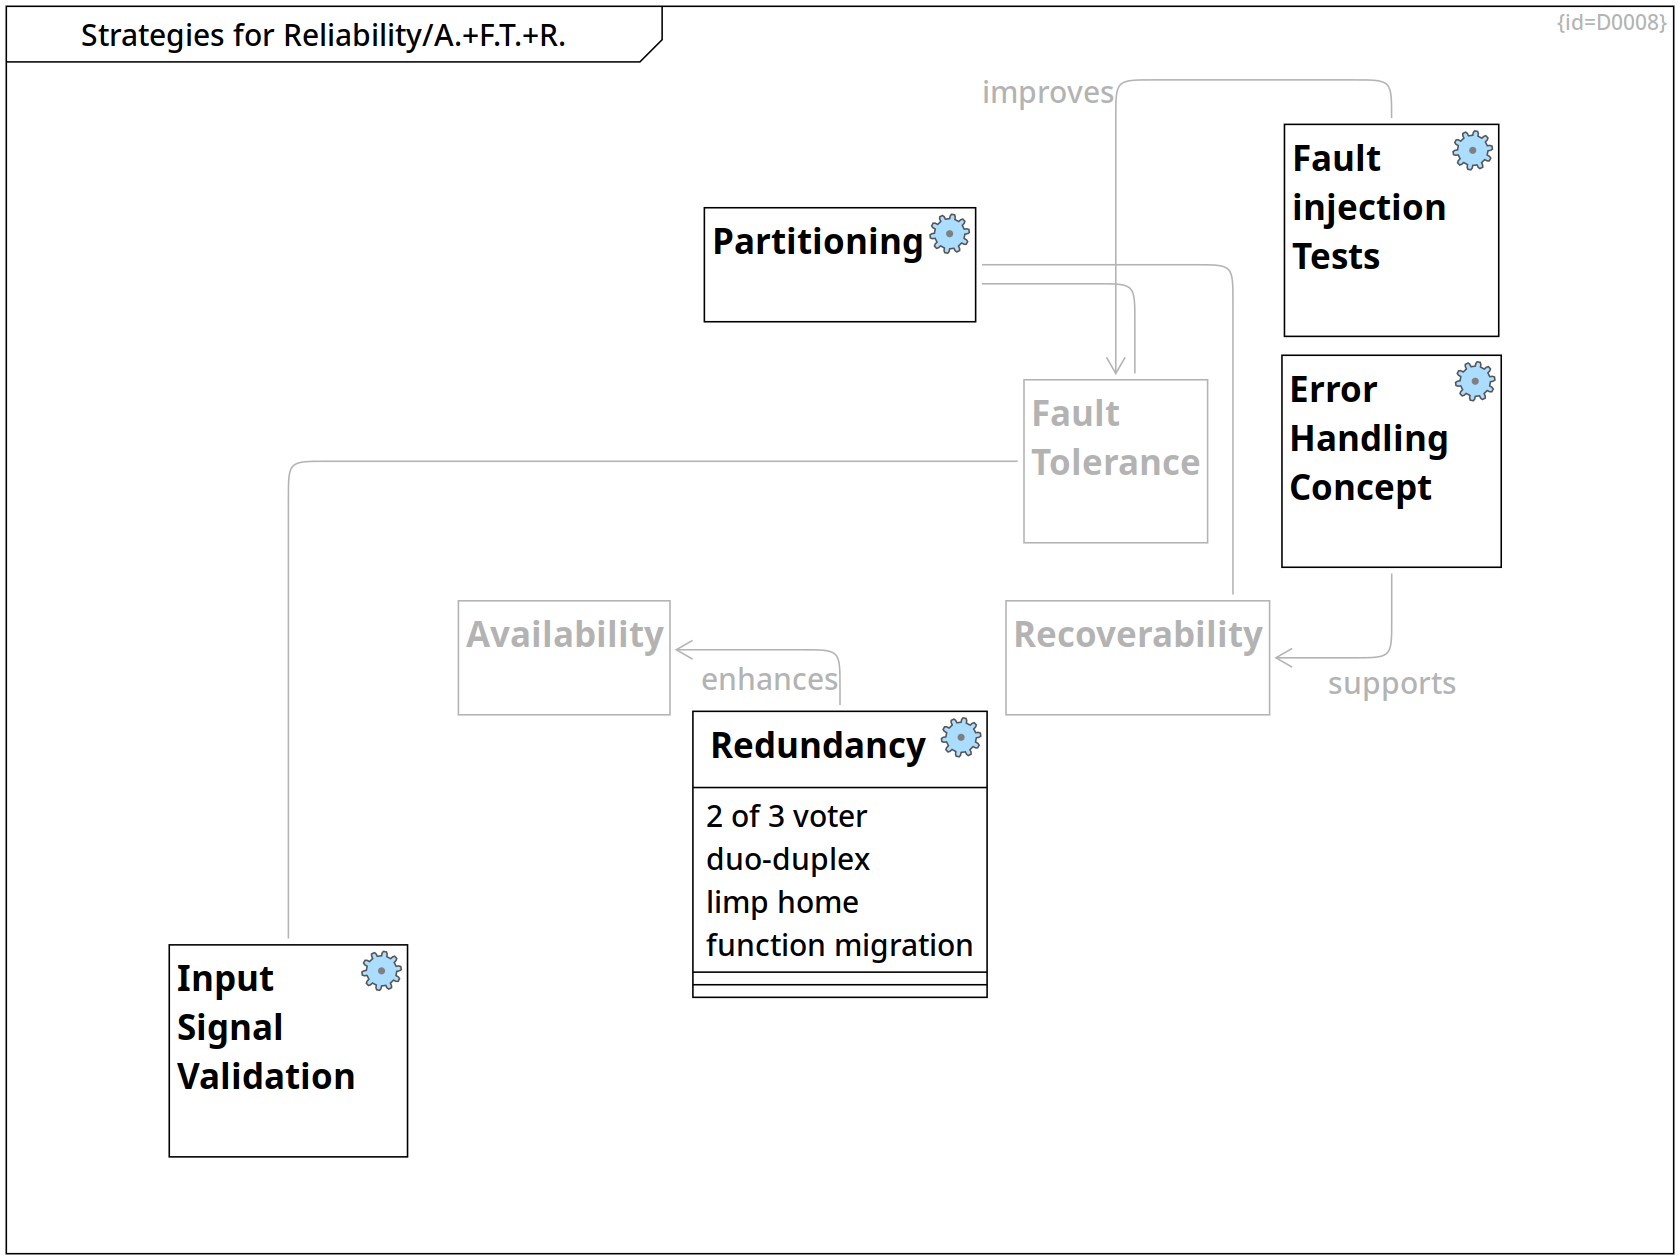Select the Recoverability box

[1137, 657]
